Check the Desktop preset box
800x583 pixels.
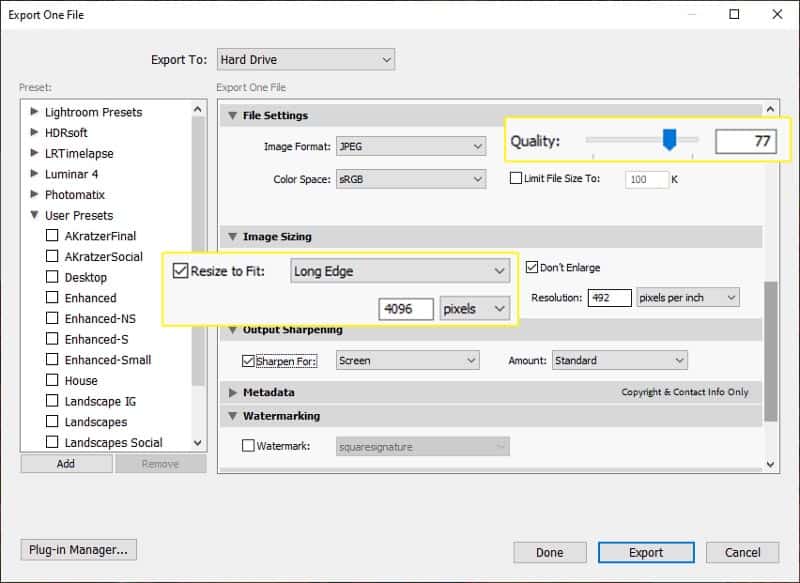click(52, 276)
